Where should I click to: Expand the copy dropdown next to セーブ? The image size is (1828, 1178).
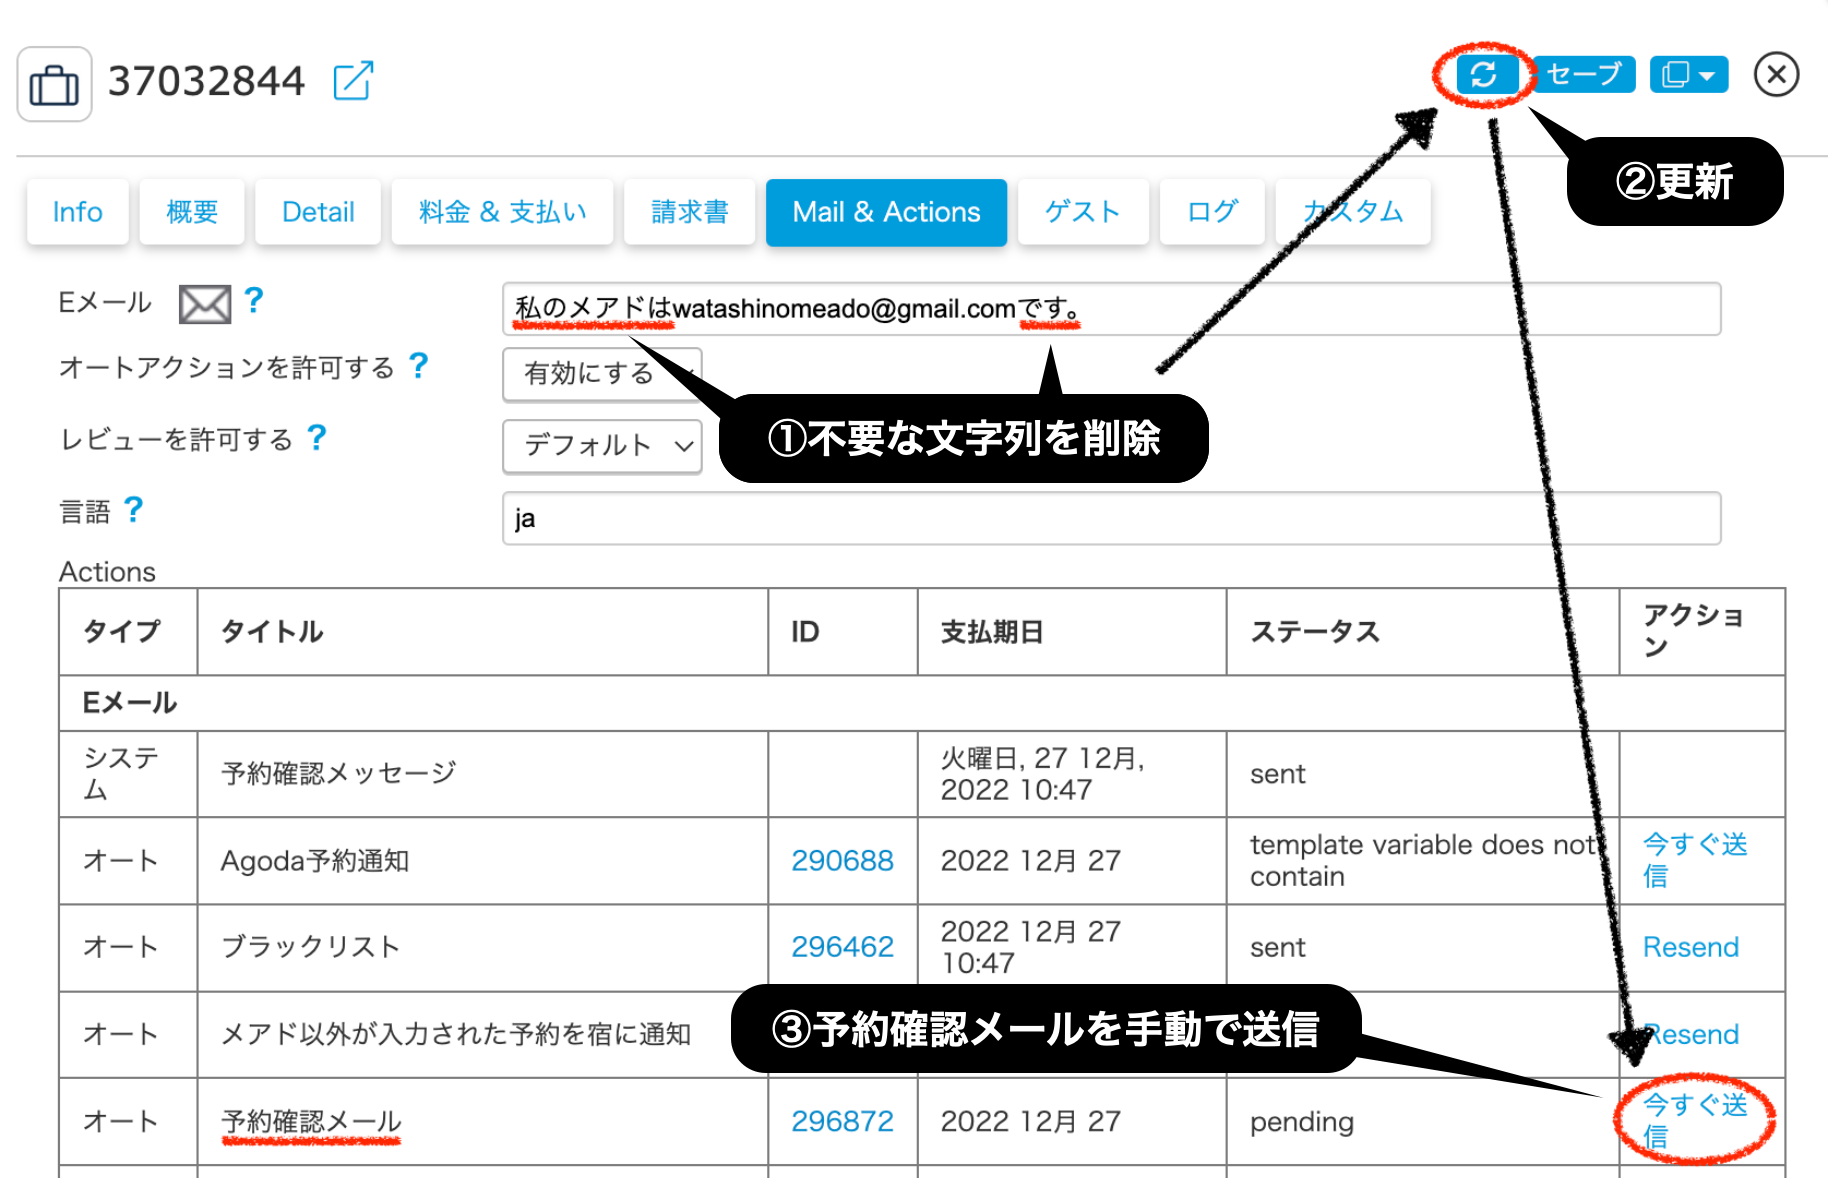point(1688,75)
